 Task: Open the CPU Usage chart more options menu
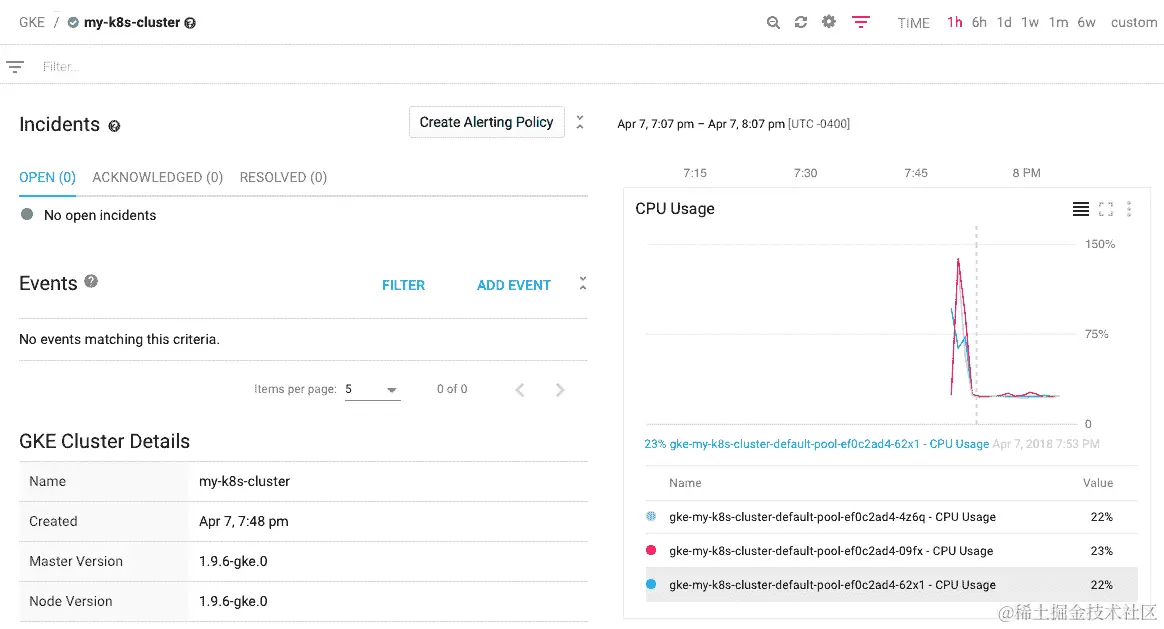1129,209
